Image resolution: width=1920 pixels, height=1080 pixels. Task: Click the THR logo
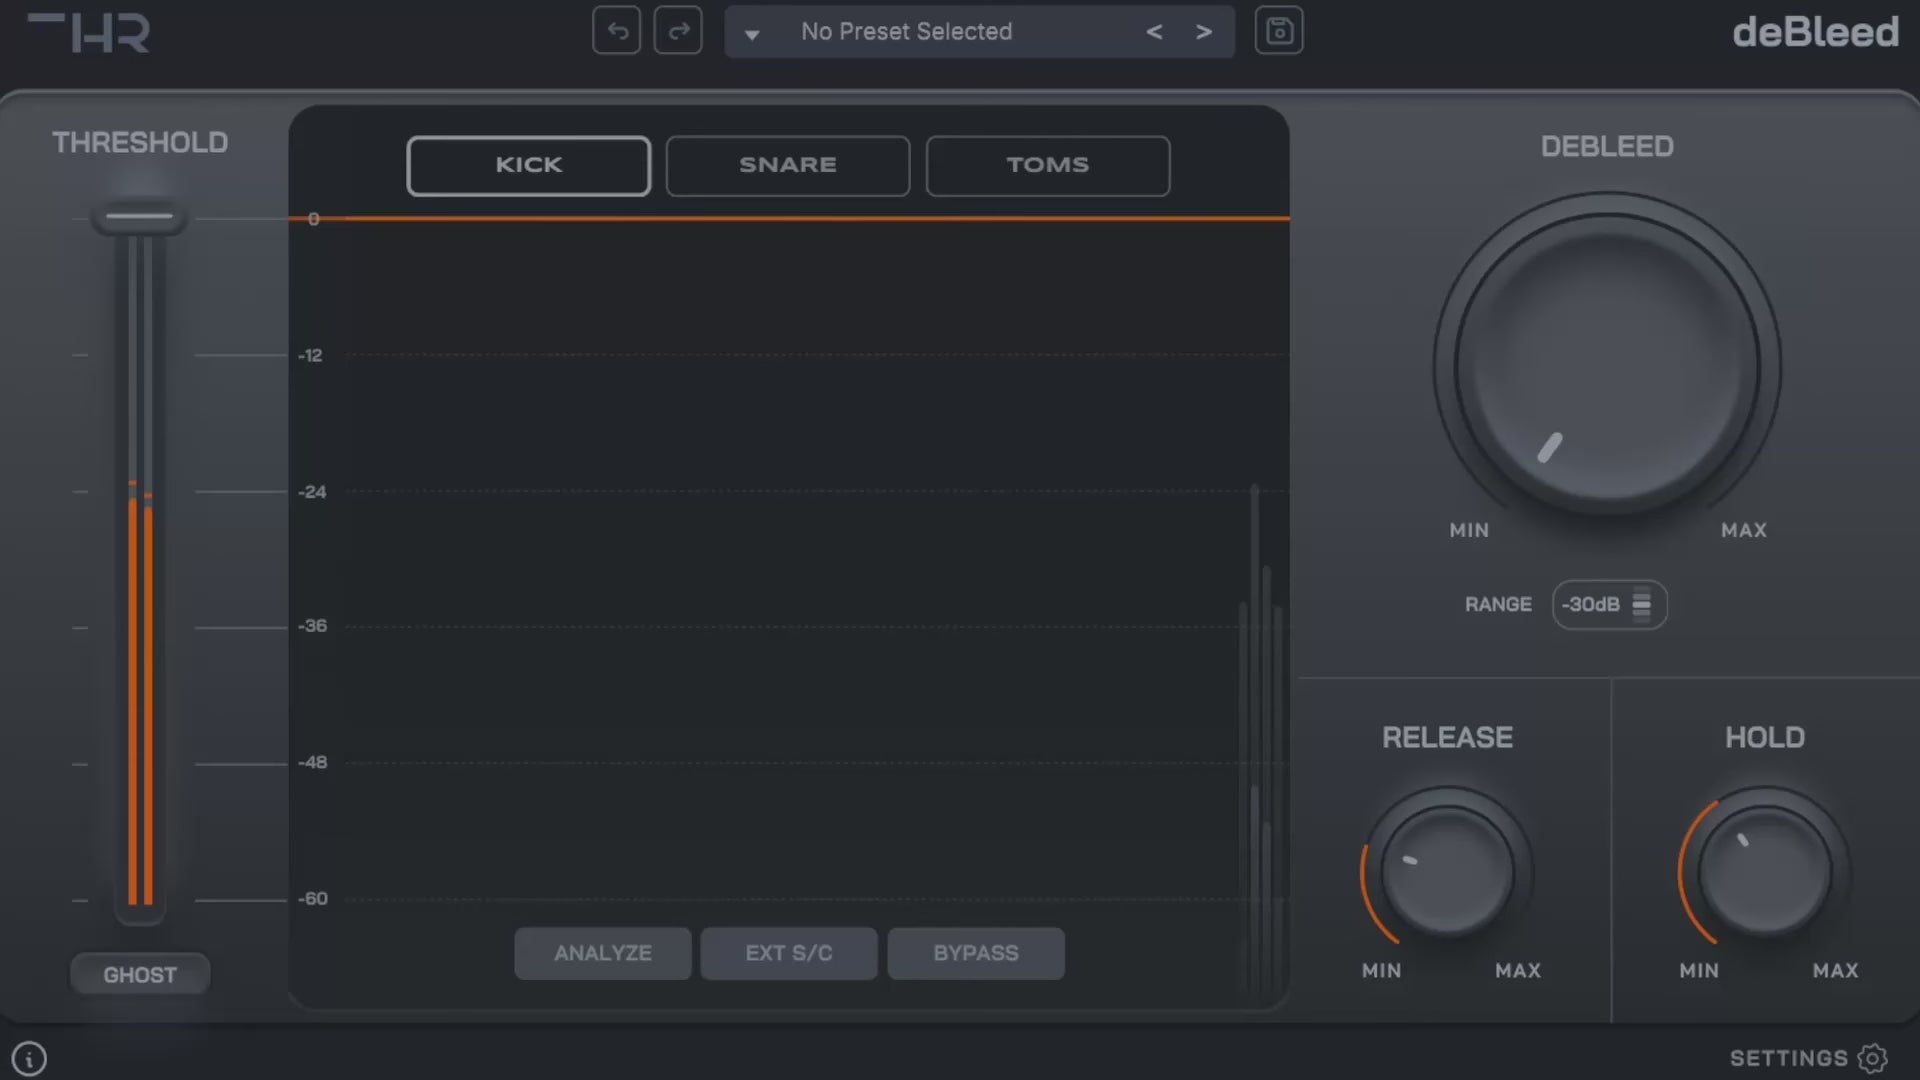click(x=89, y=32)
